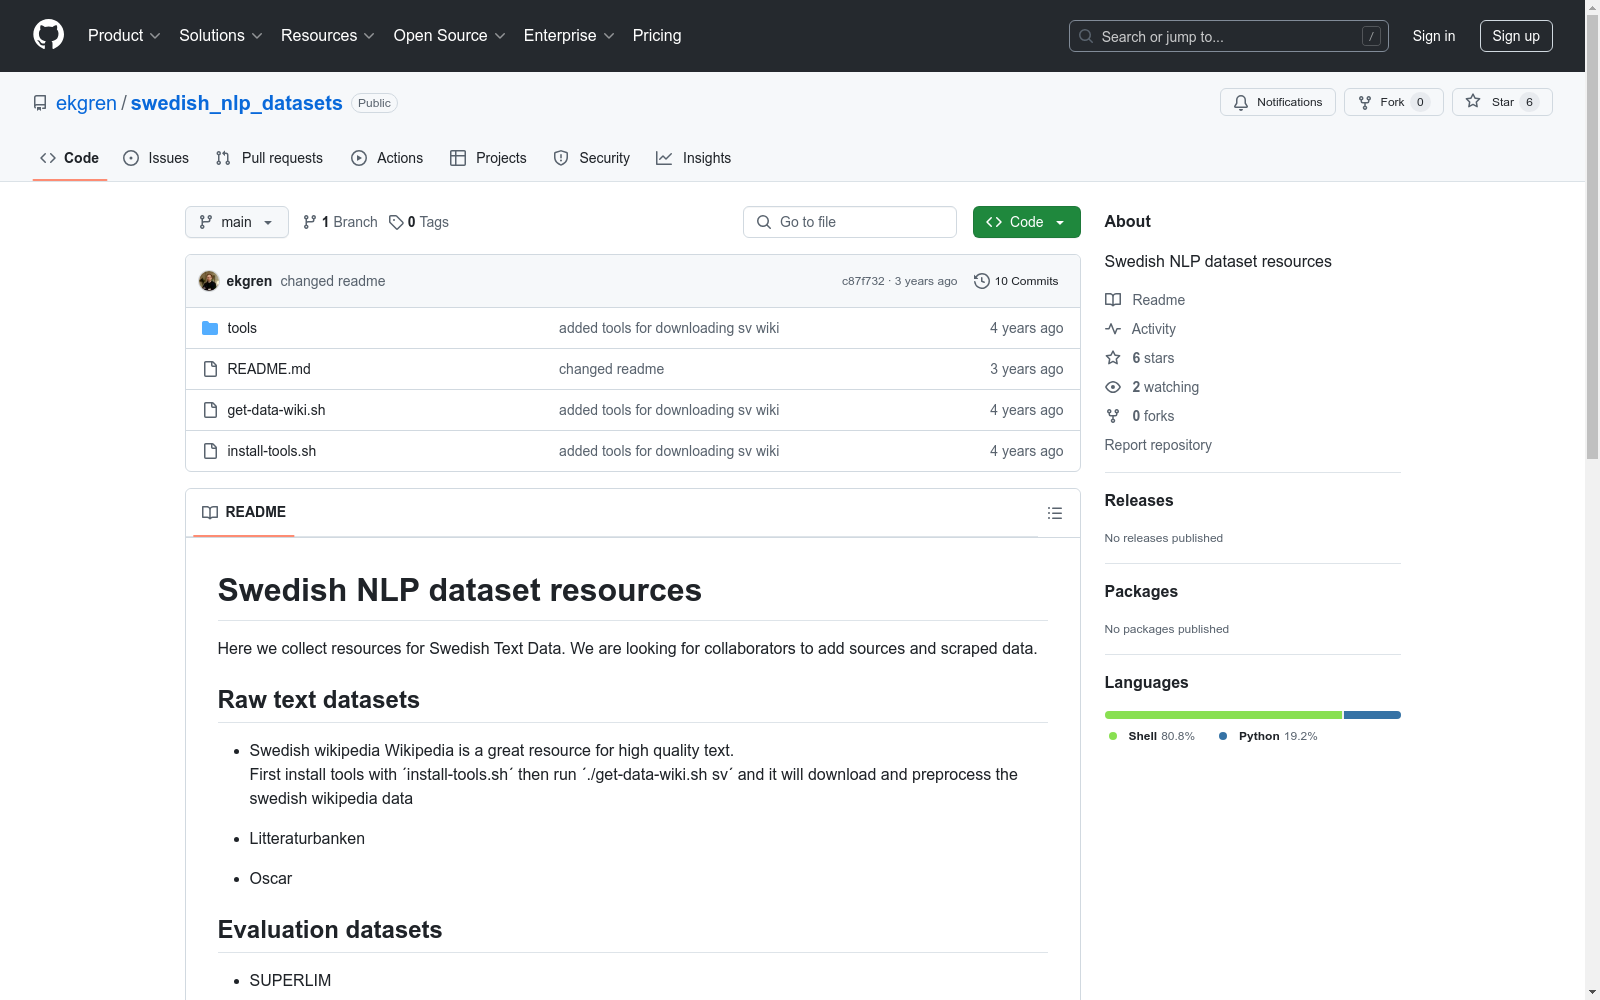
Task: Click the Fork icon
Action: tap(1365, 102)
